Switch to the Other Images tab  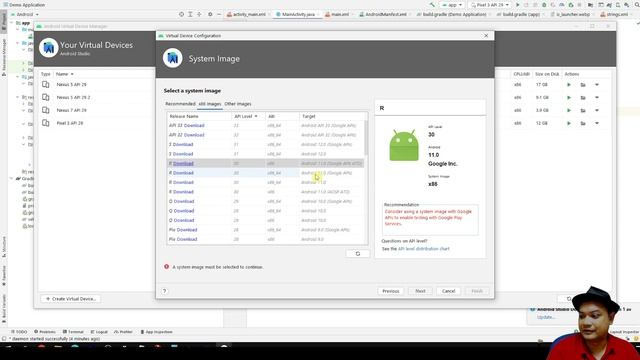point(238,104)
